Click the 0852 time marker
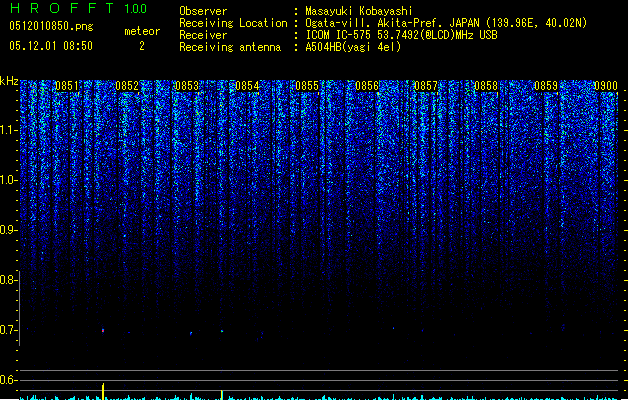Image resolution: width=629 pixels, height=400 pixels. 127,86
